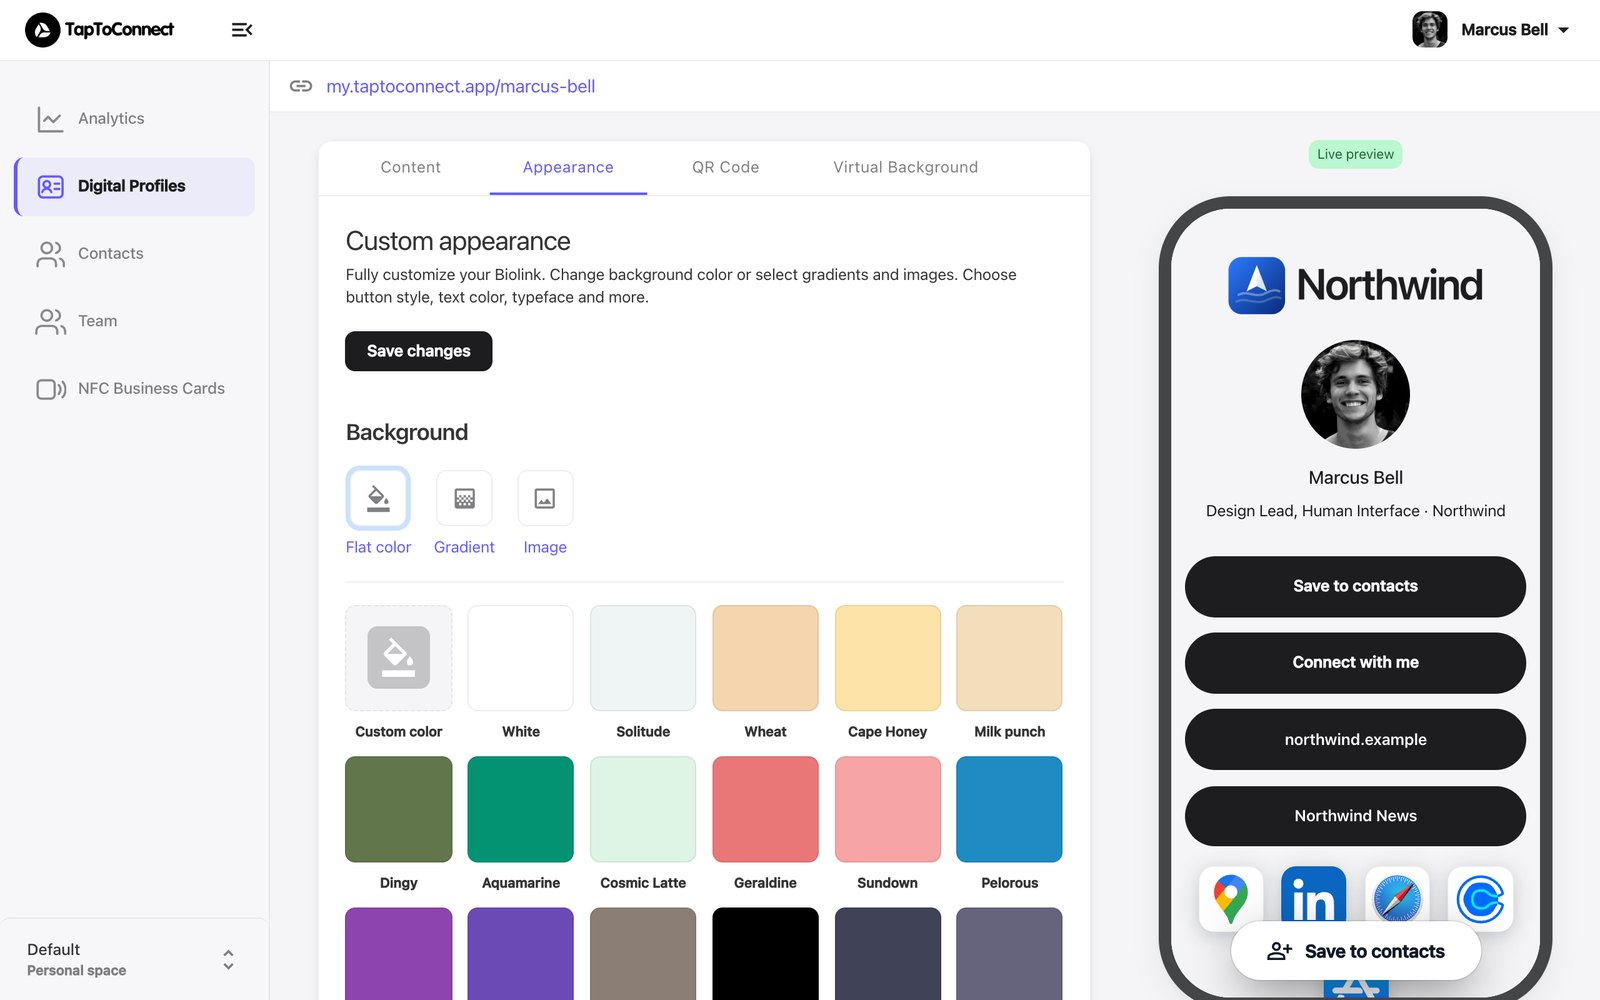This screenshot has height=1000, width=1600.
Task: Pick the Geraldine color swatch
Action: pos(765,809)
